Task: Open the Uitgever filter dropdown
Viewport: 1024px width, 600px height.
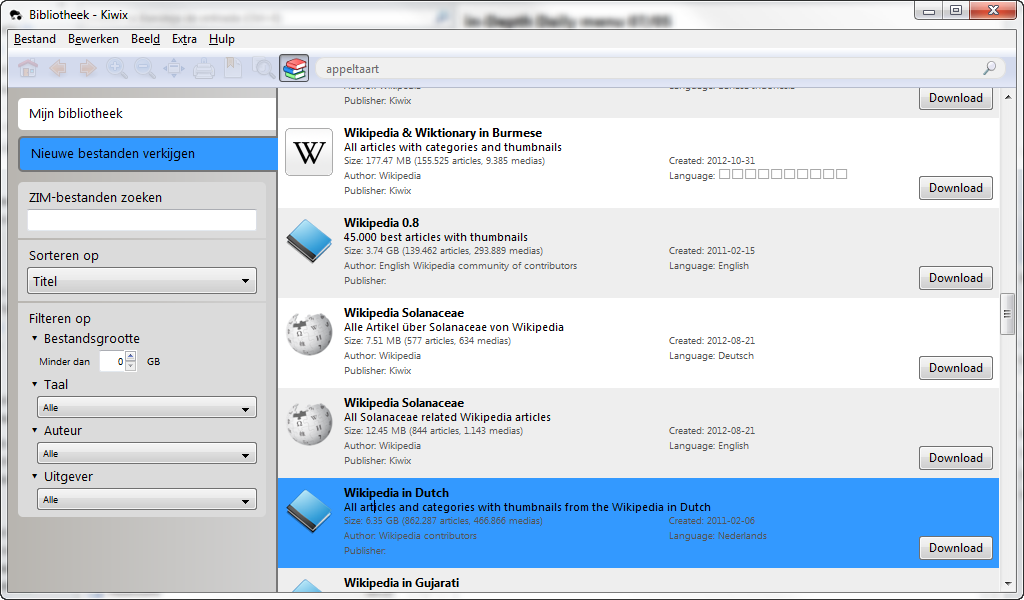Action: click(147, 500)
